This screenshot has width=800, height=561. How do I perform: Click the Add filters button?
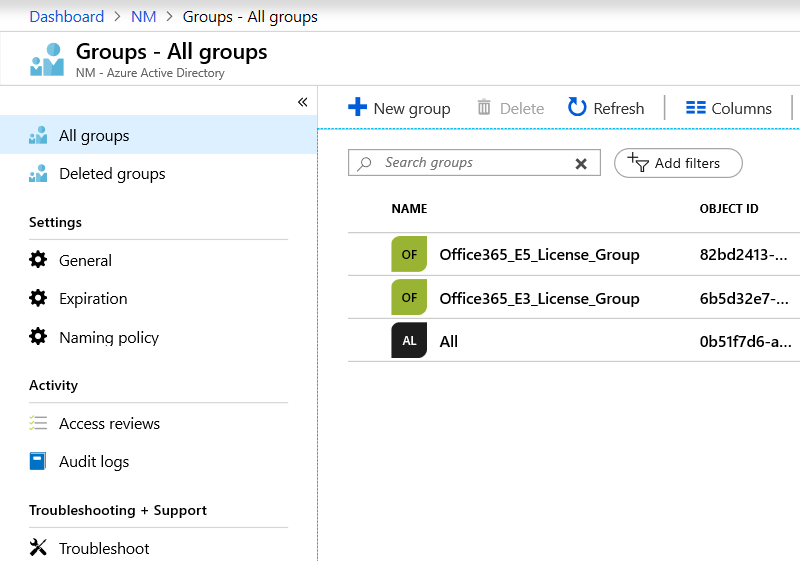point(678,163)
